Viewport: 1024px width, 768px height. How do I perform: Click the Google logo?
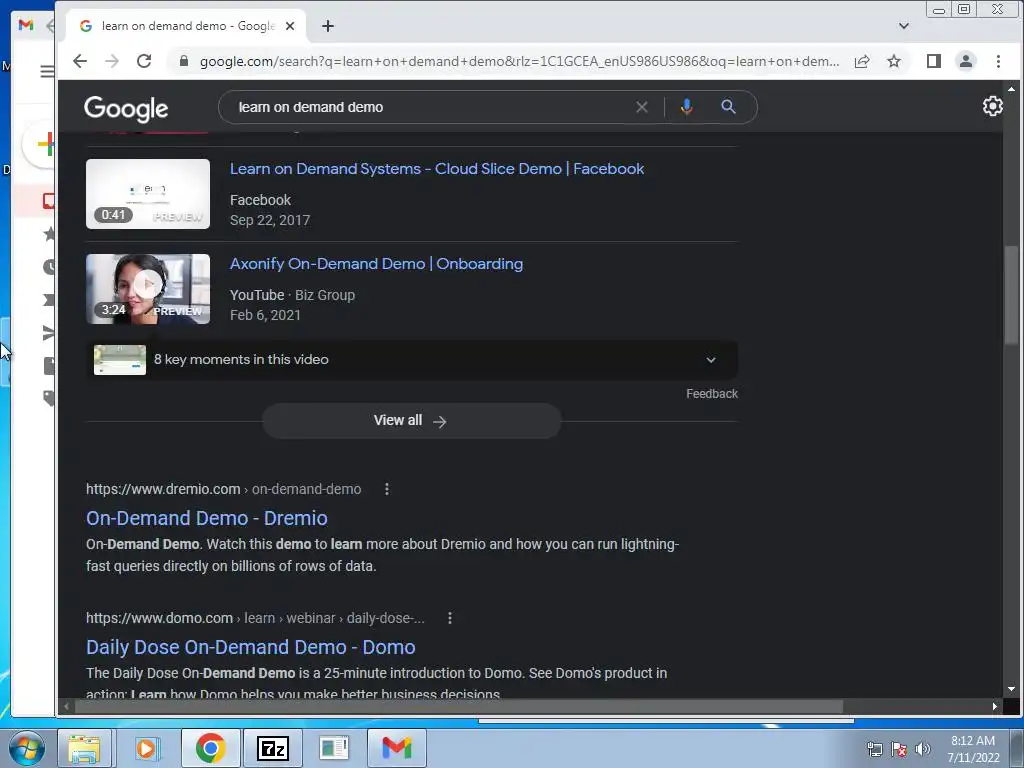pos(126,108)
